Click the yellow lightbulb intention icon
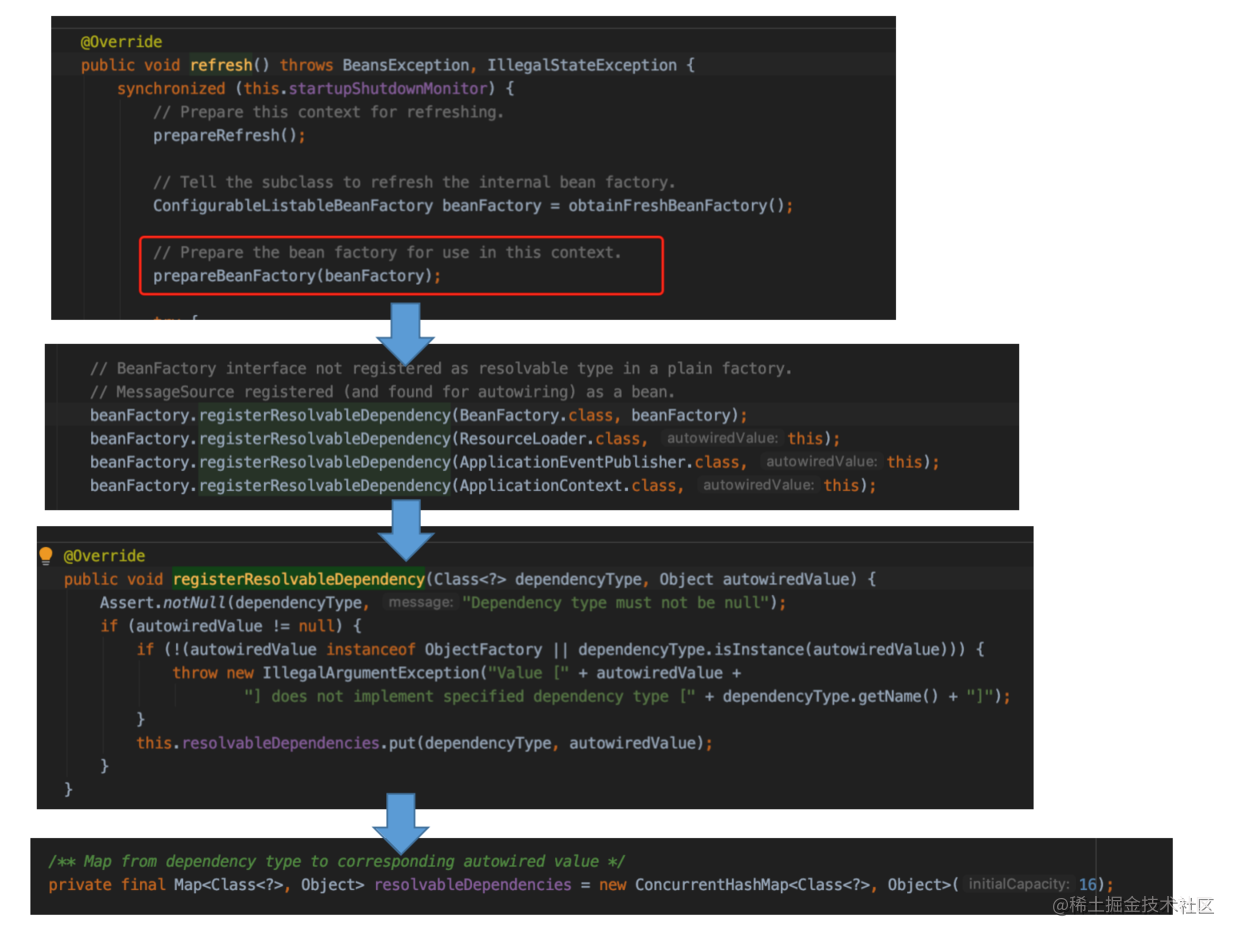 46,556
